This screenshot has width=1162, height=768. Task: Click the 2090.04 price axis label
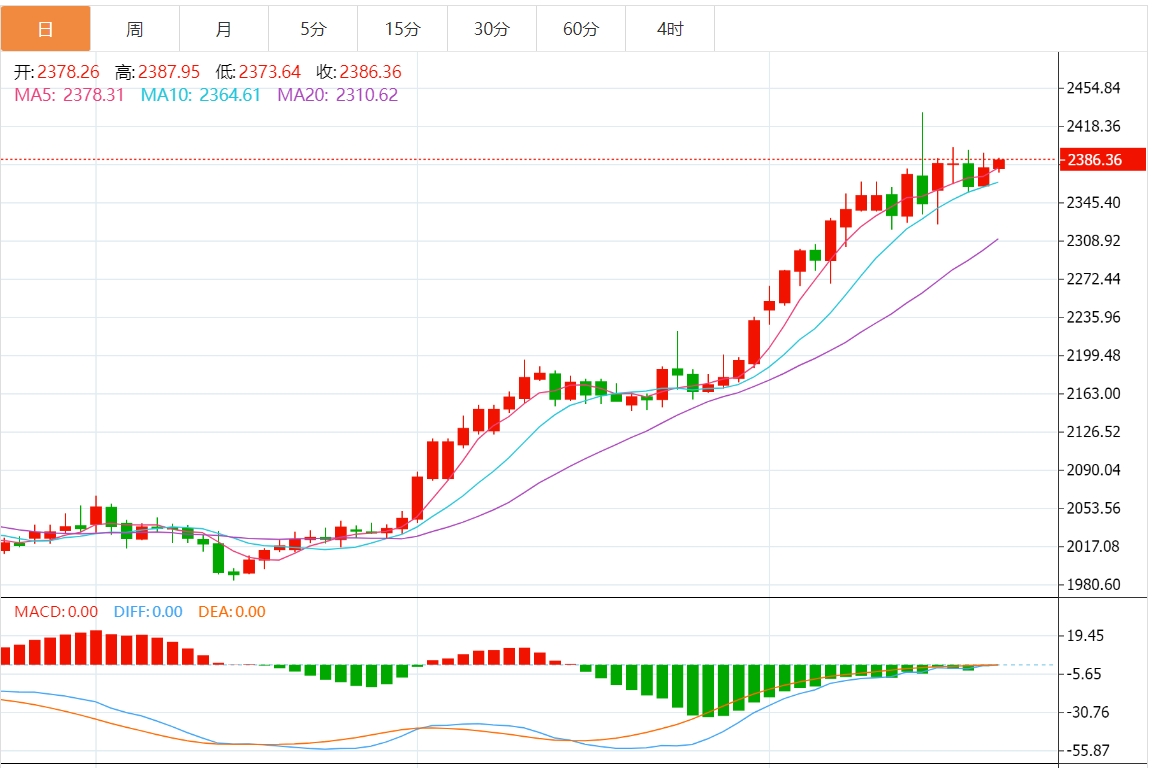(1093, 470)
